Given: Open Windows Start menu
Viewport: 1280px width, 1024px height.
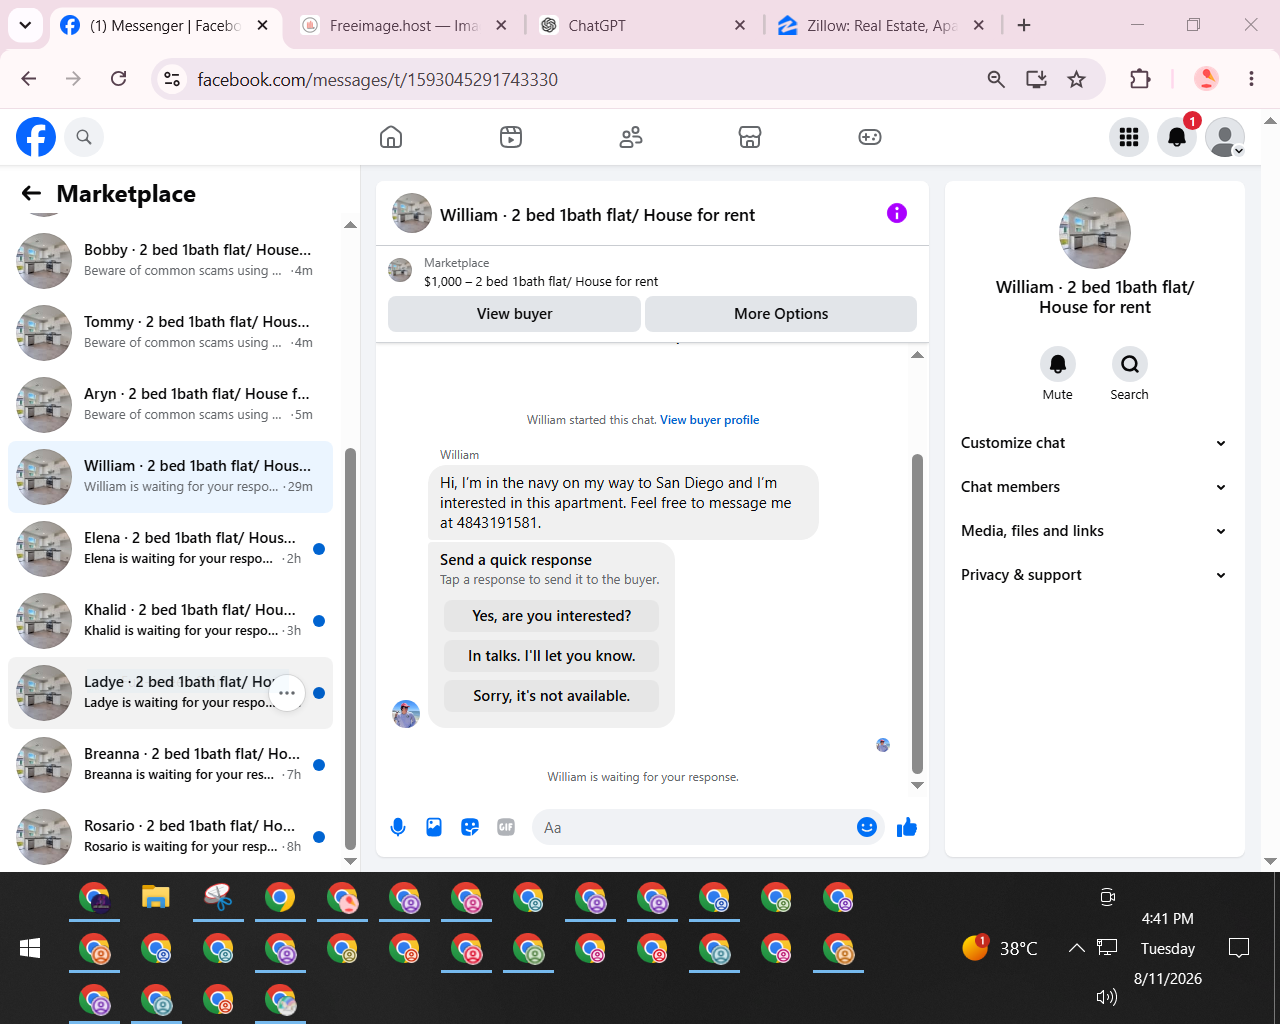Looking at the screenshot, I should (30, 948).
